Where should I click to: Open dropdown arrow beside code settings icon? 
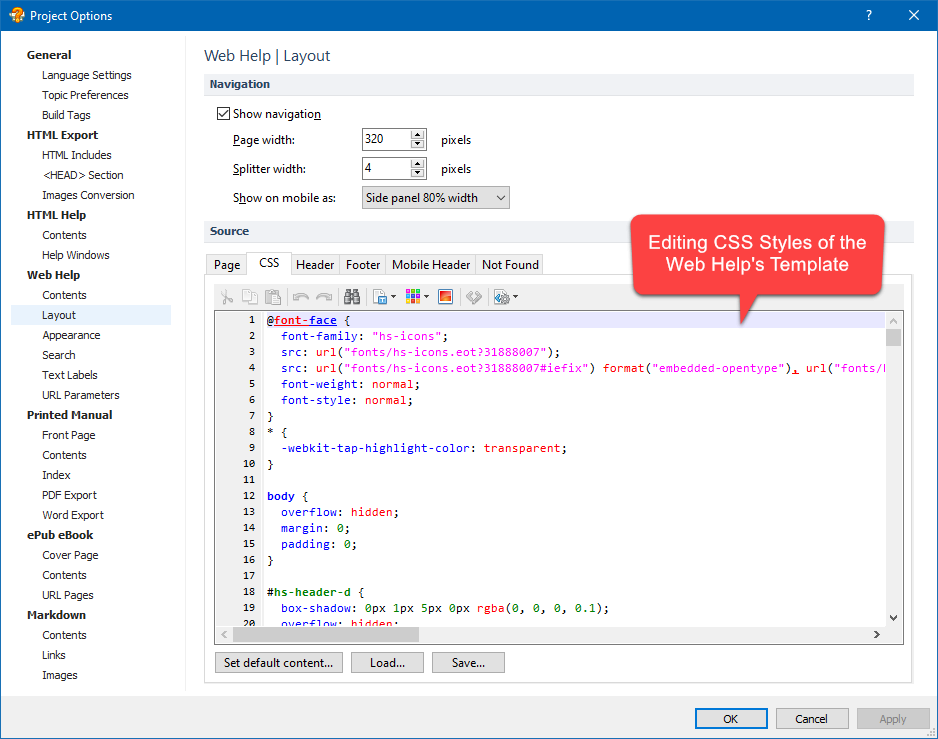515,297
